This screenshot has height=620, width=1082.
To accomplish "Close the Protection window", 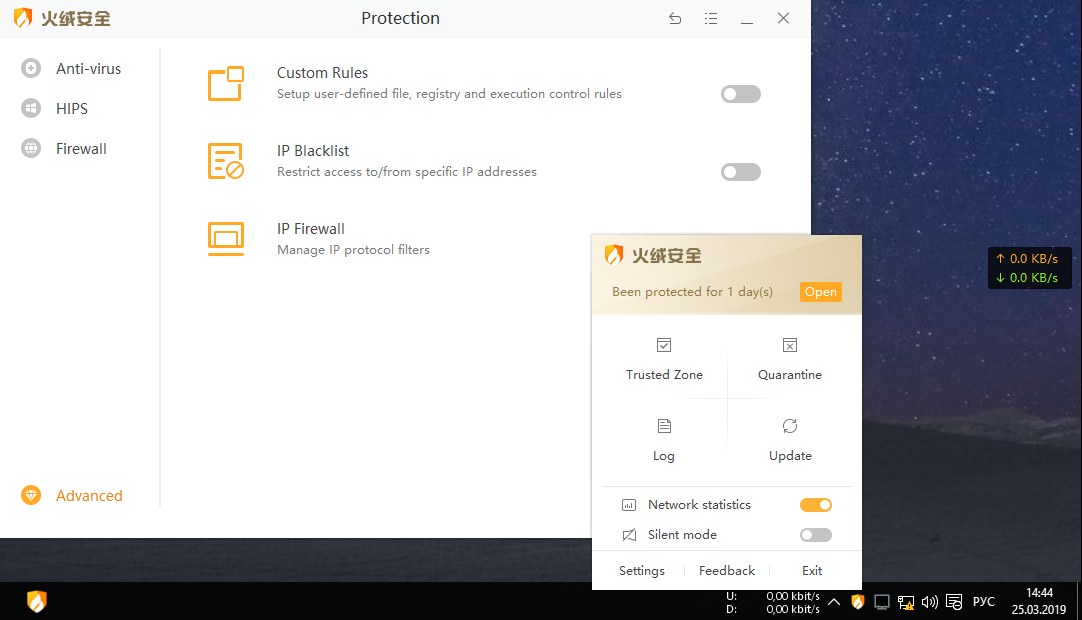I will [x=783, y=19].
